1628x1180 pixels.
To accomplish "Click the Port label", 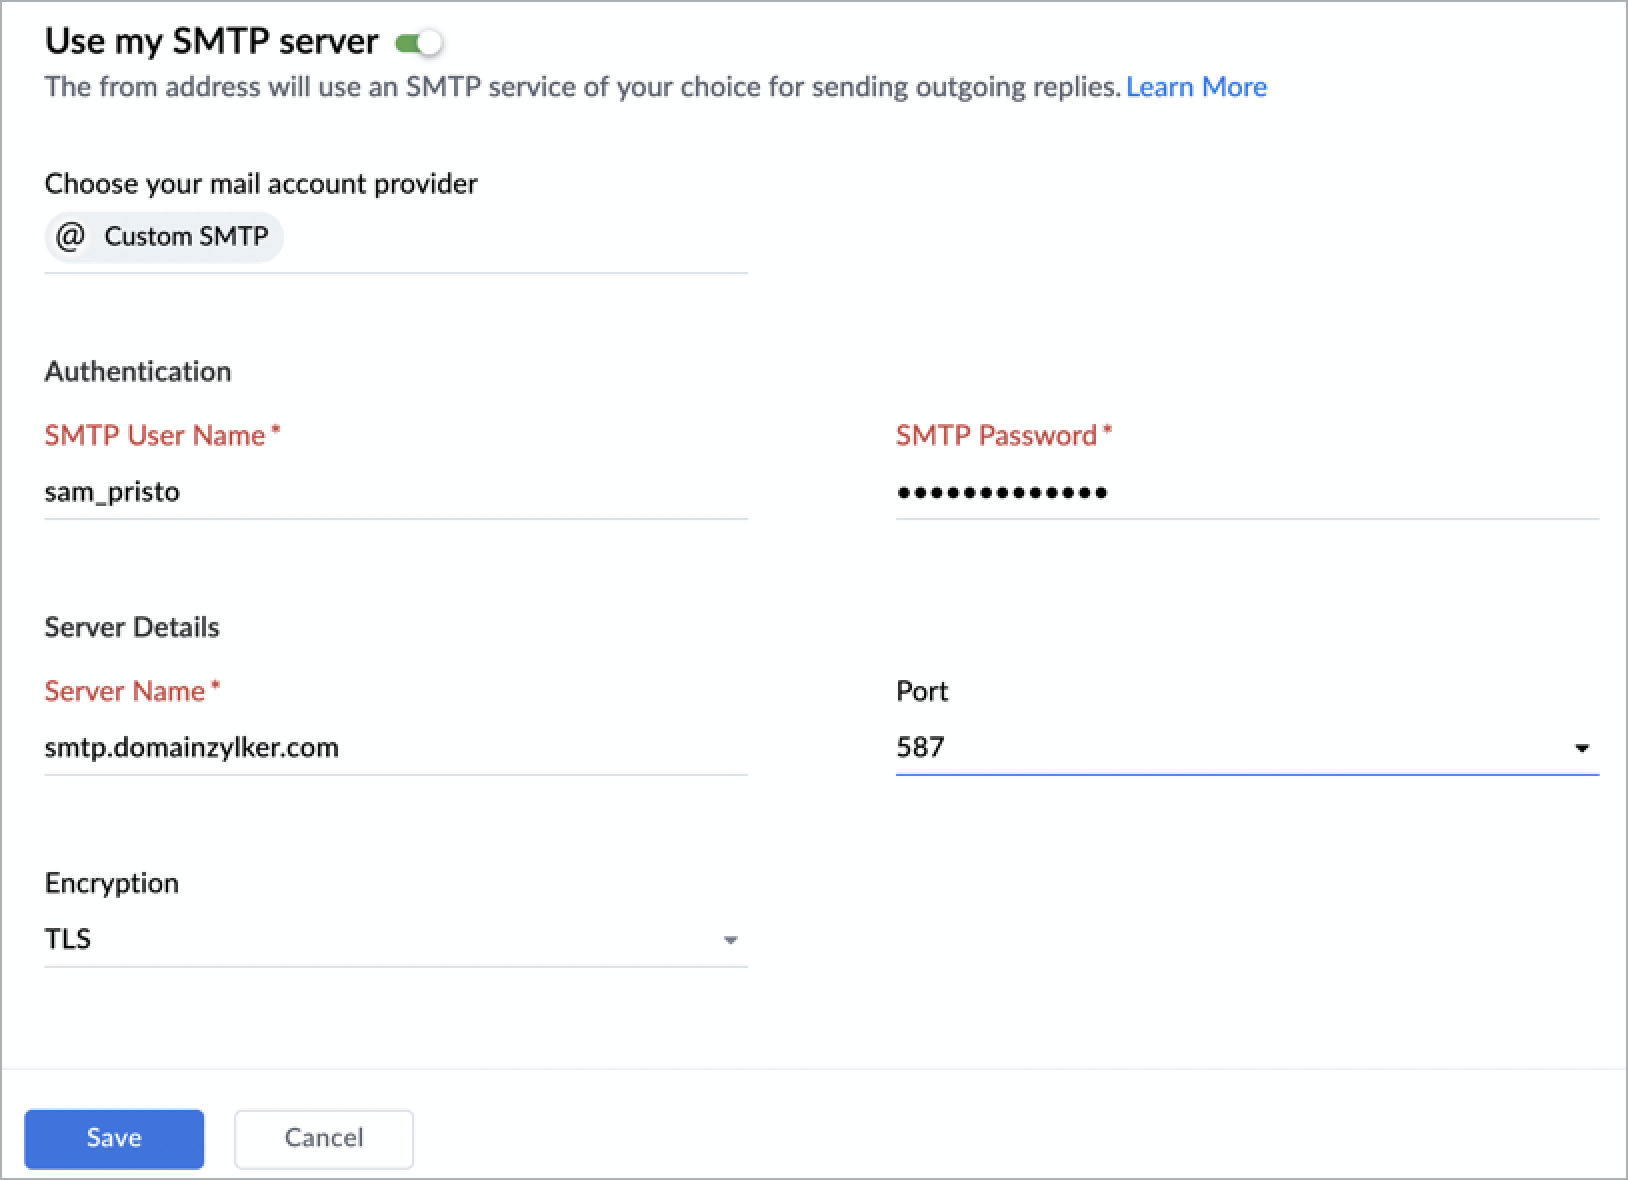I will pyautogui.click(x=921, y=692).
